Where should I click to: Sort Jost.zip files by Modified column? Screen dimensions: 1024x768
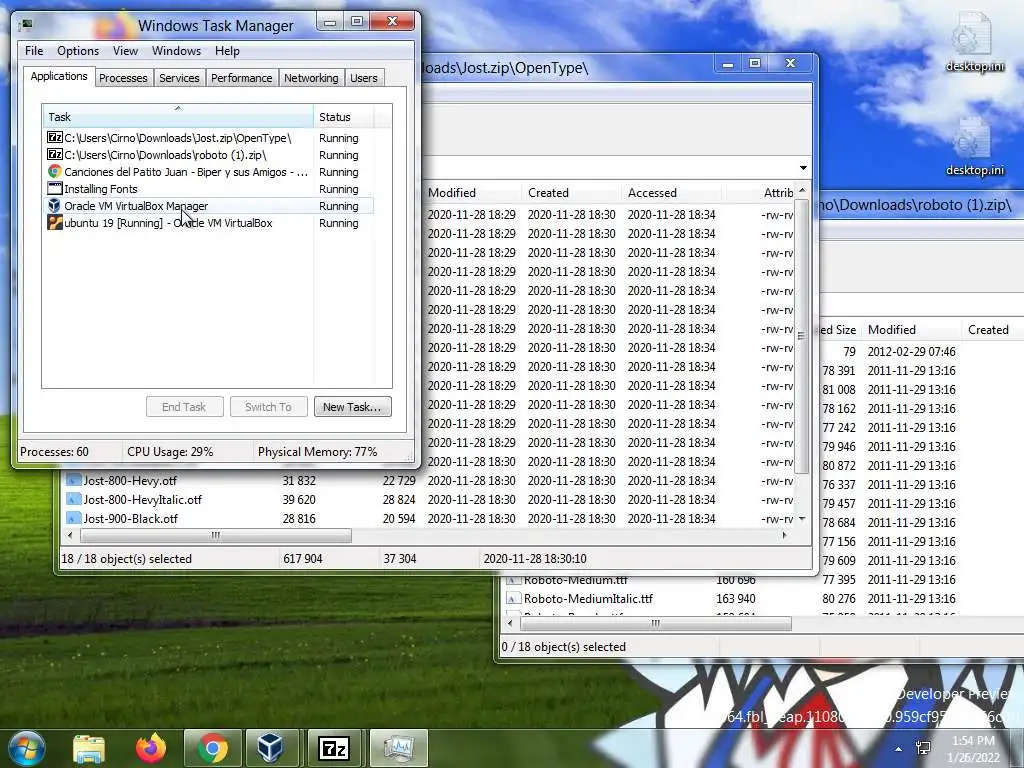point(472,193)
